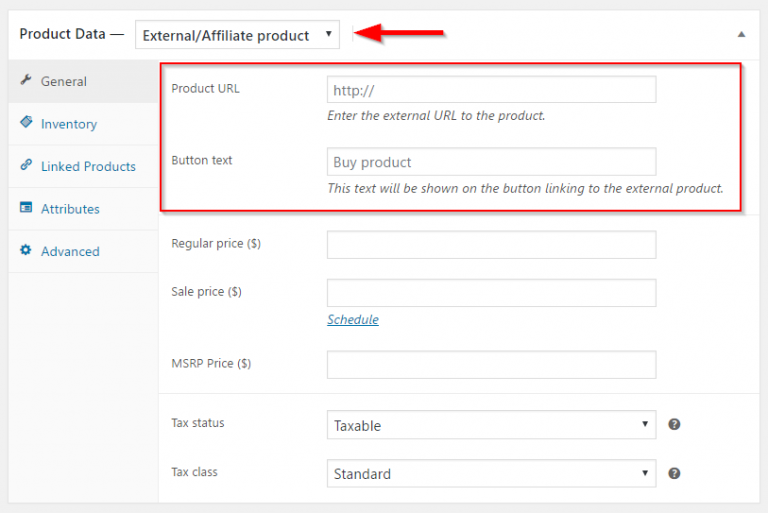
Task: Switch to the Inventory tab
Action: click(69, 124)
